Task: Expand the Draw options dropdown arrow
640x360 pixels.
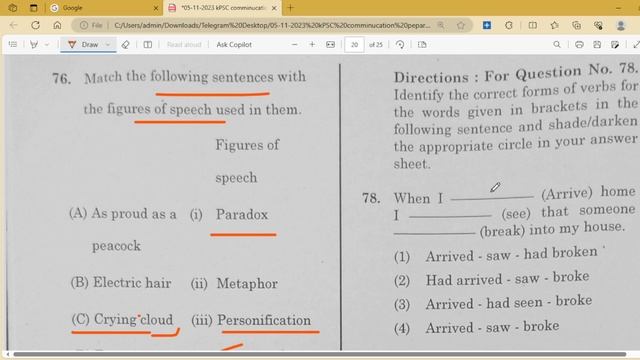Action: pos(108,44)
